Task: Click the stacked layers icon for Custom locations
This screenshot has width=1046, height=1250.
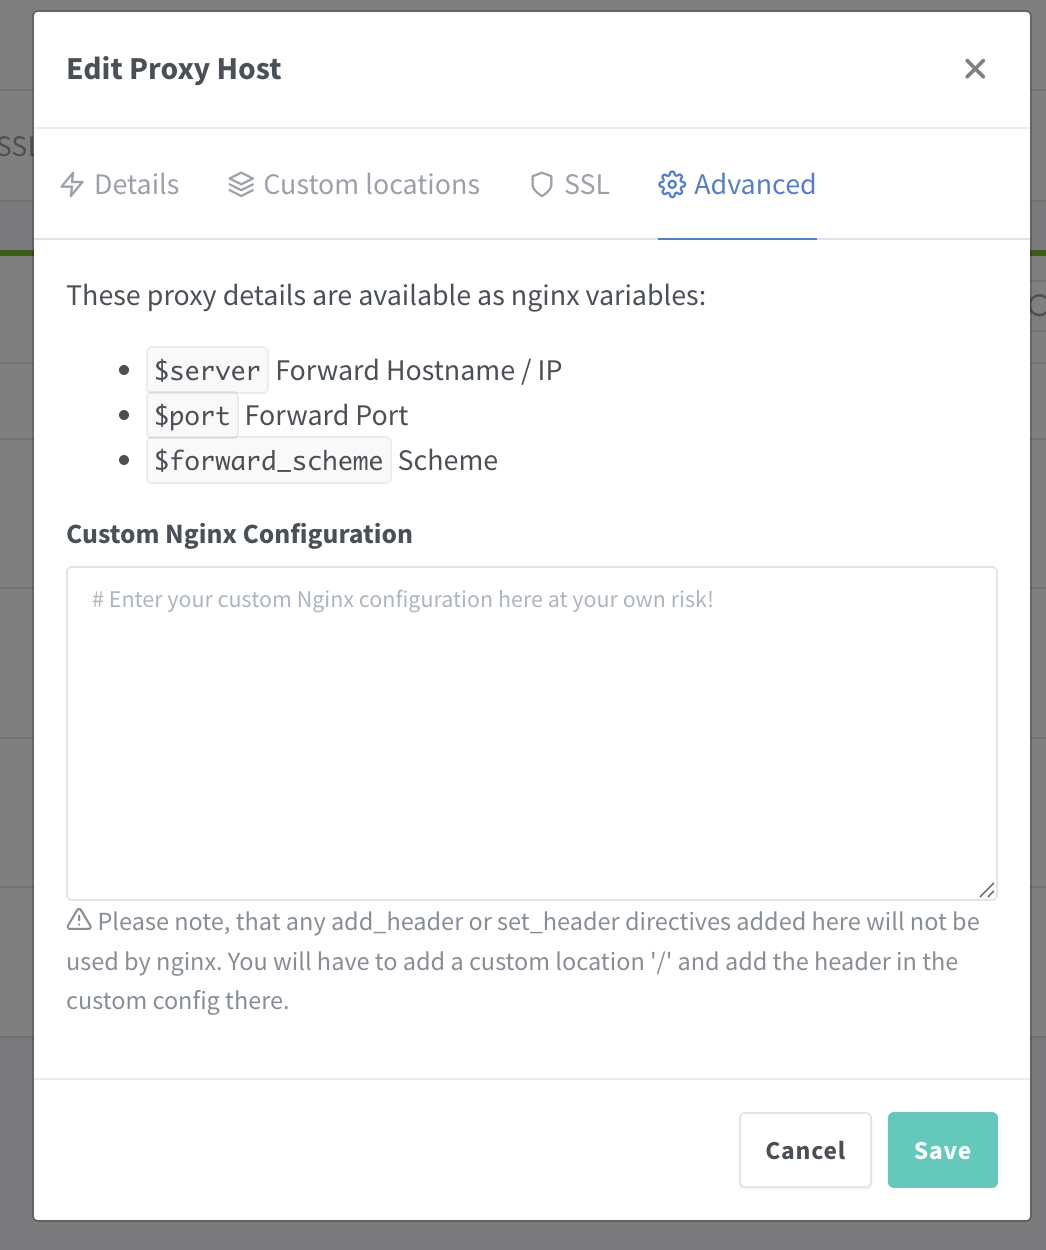Action: tap(241, 185)
